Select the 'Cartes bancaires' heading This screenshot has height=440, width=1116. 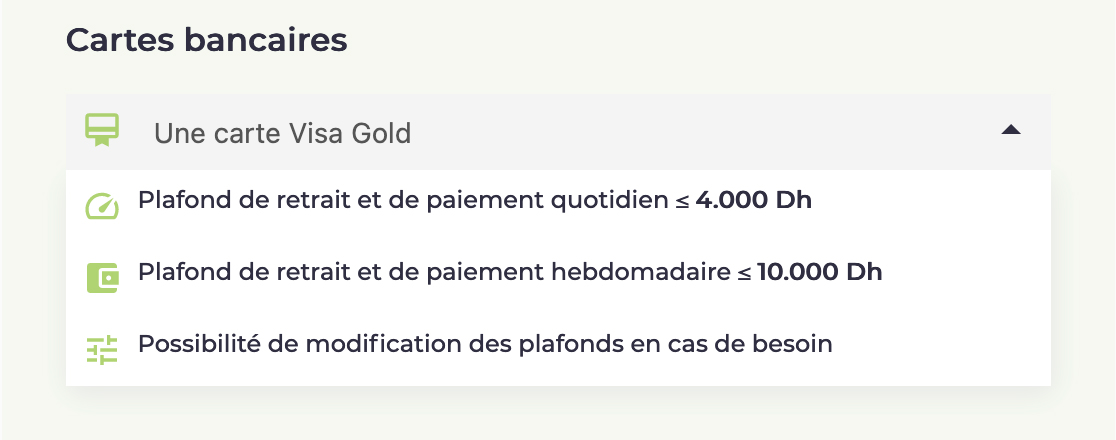point(206,41)
